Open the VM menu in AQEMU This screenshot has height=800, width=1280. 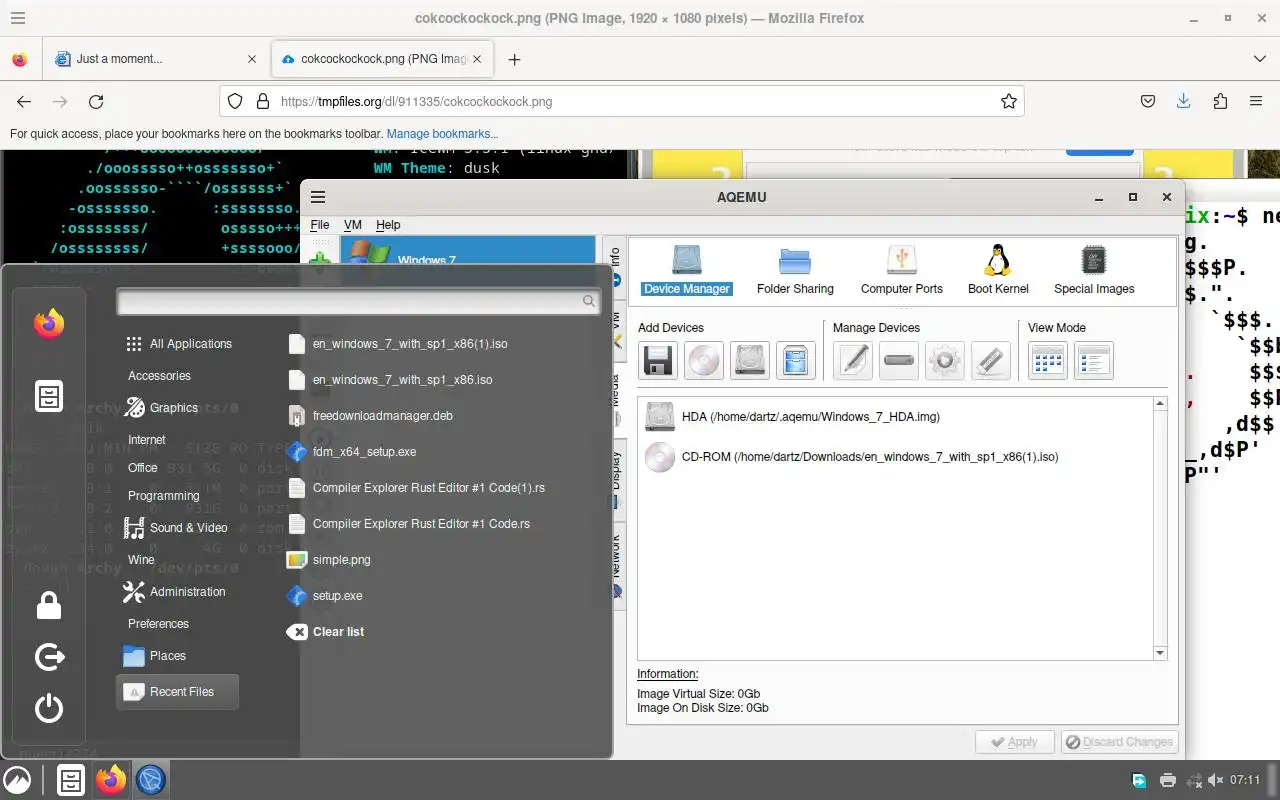[x=353, y=225]
